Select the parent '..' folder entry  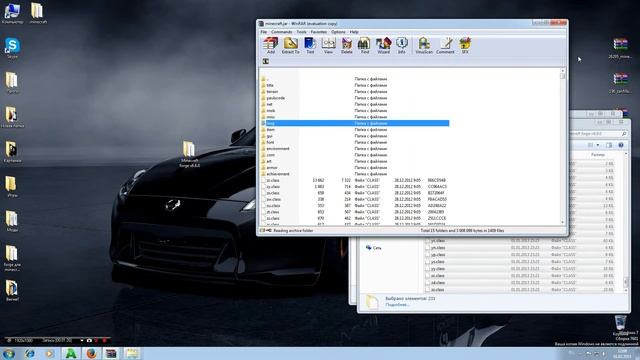coord(355,79)
